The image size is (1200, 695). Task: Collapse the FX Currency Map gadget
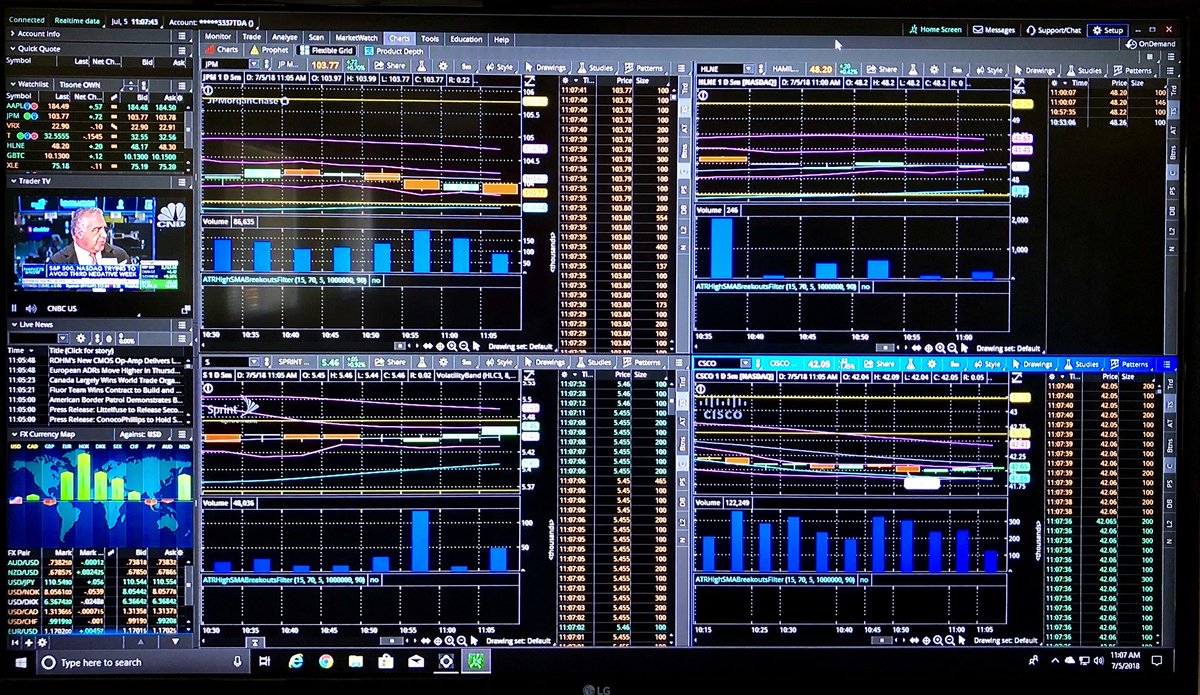(x=12, y=435)
